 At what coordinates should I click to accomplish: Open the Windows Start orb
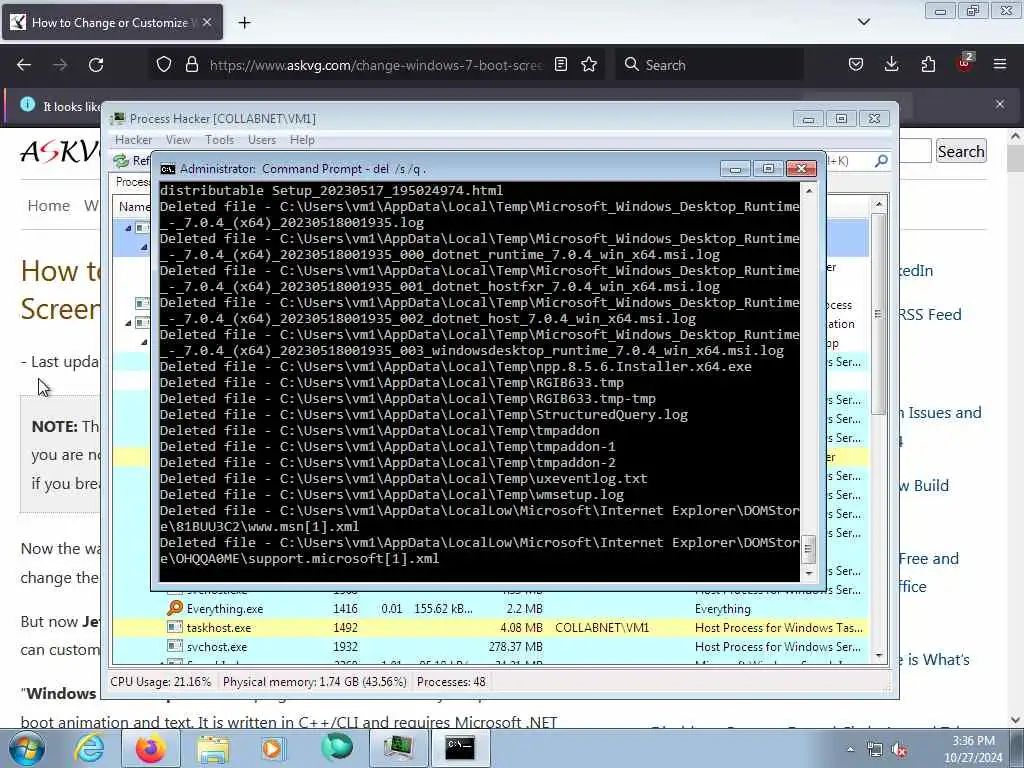pos(27,748)
